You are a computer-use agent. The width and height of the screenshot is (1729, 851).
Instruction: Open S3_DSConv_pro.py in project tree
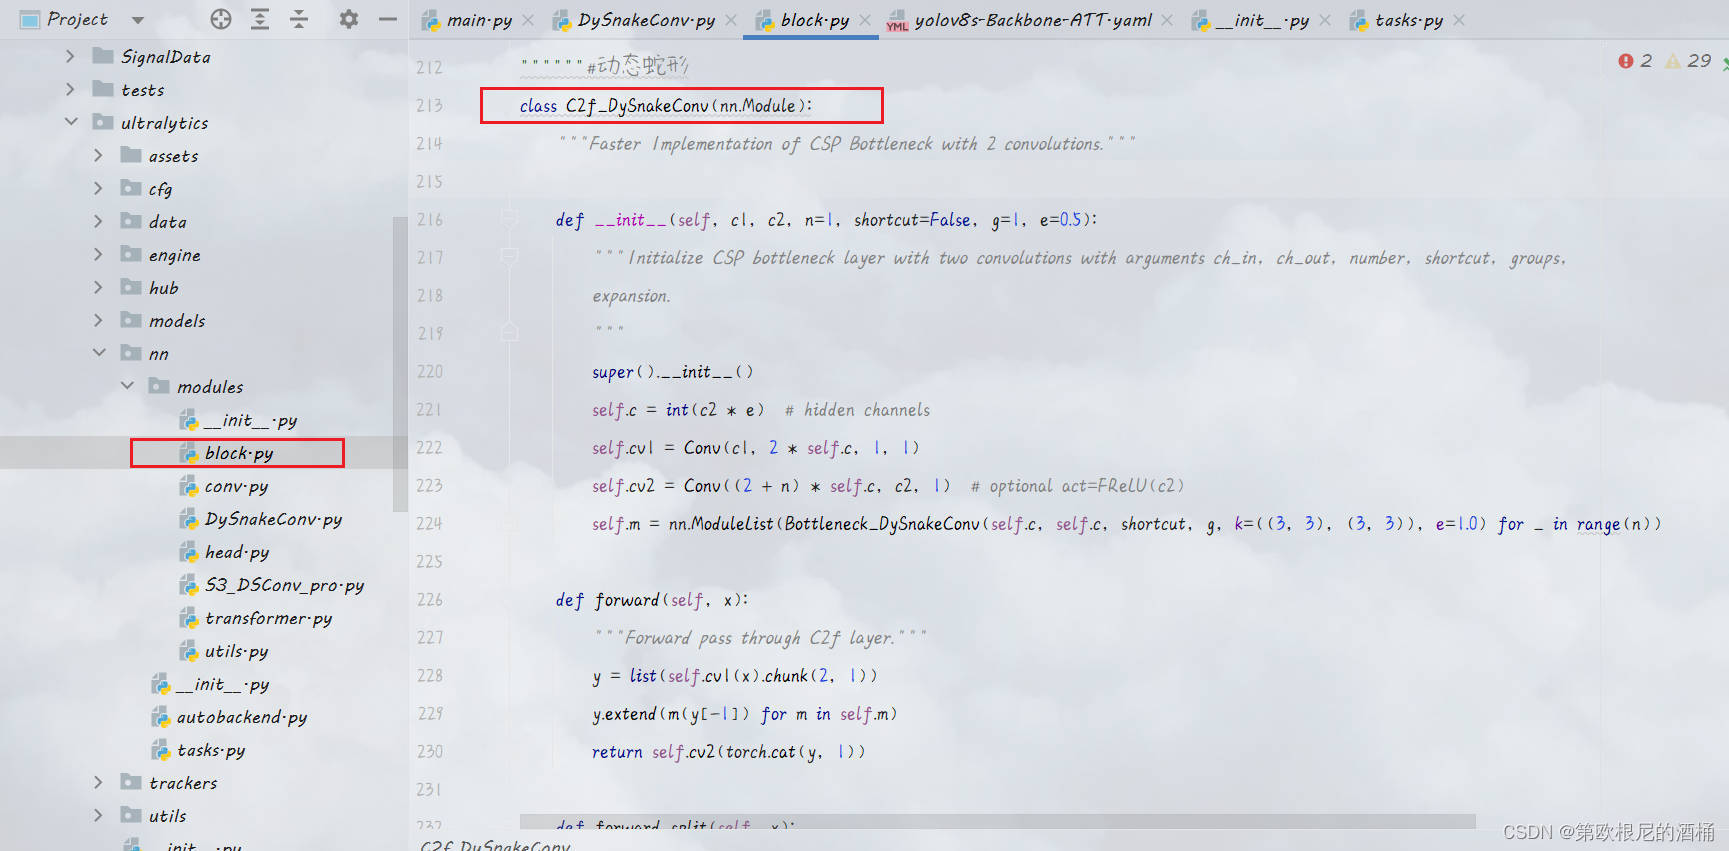coord(284,585)
